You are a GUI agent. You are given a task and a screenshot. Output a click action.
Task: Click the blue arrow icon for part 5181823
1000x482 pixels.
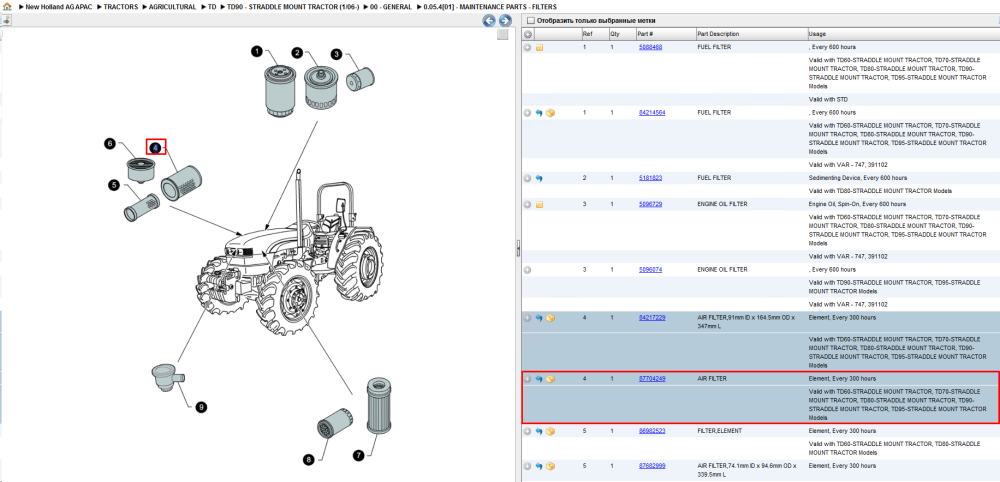click(x=539, y=179)
